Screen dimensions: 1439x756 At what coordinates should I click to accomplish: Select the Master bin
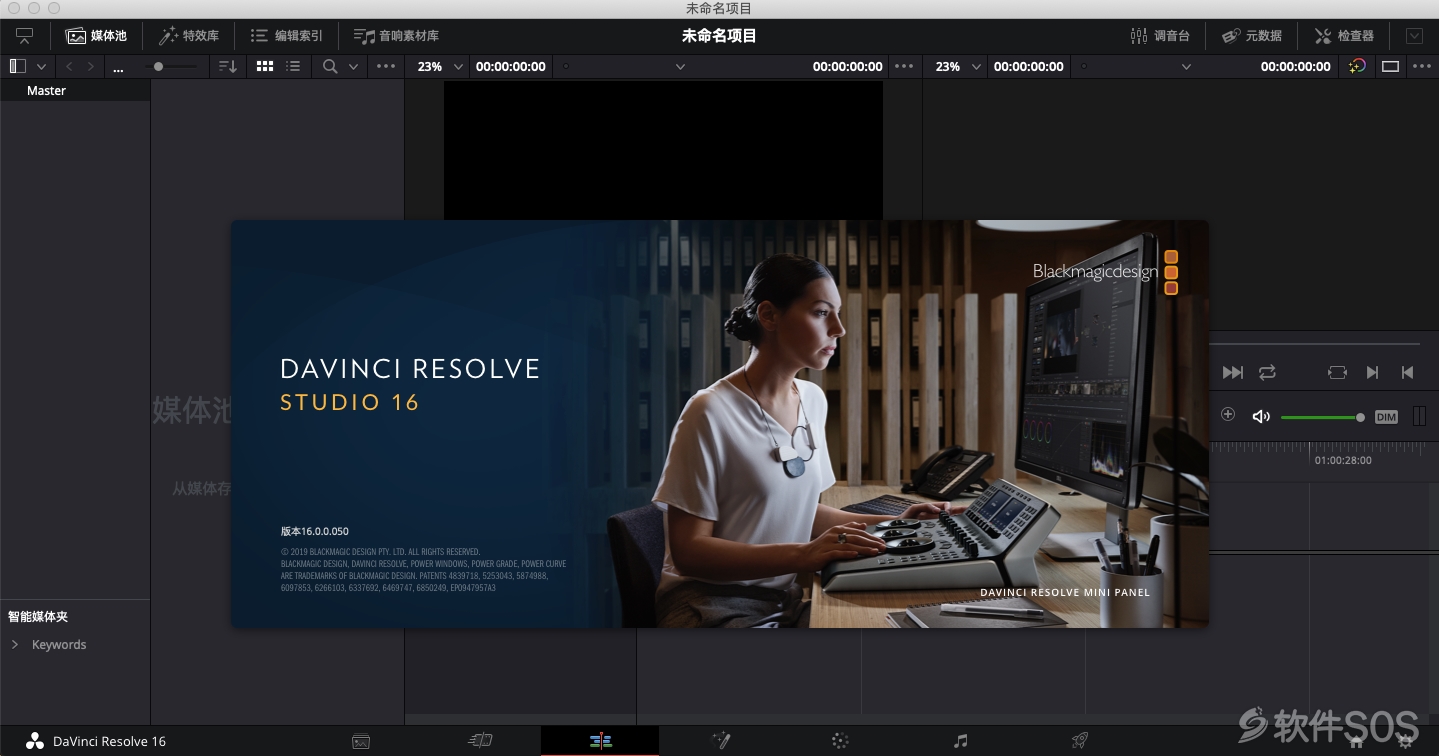click(75, 90)
